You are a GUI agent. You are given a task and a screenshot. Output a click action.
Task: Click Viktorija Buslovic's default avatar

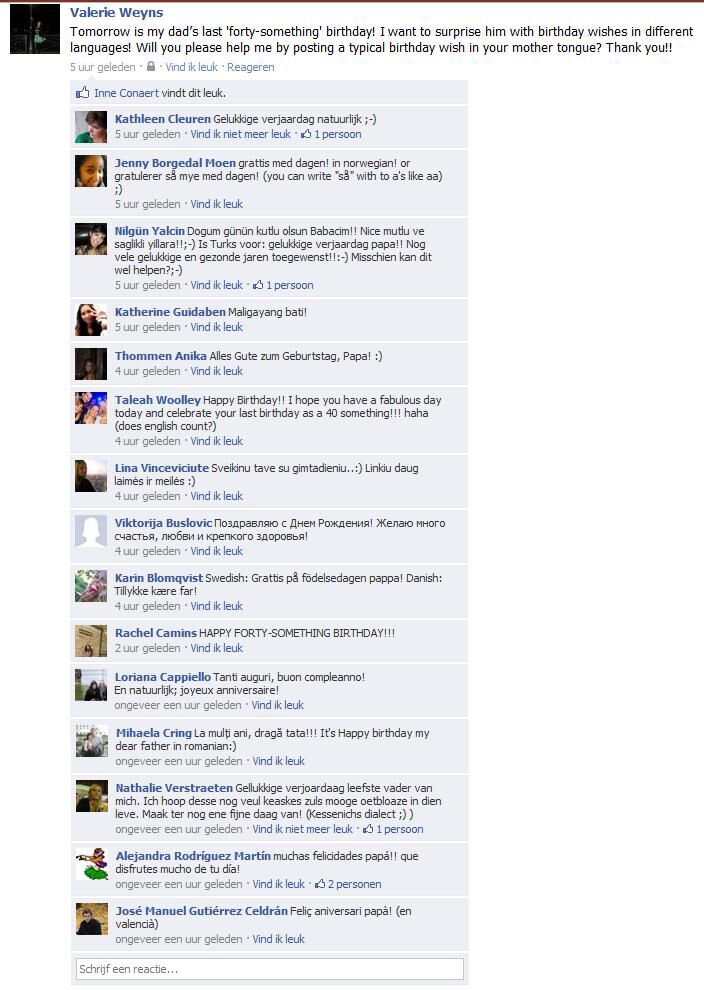click(x=91, y=530)
